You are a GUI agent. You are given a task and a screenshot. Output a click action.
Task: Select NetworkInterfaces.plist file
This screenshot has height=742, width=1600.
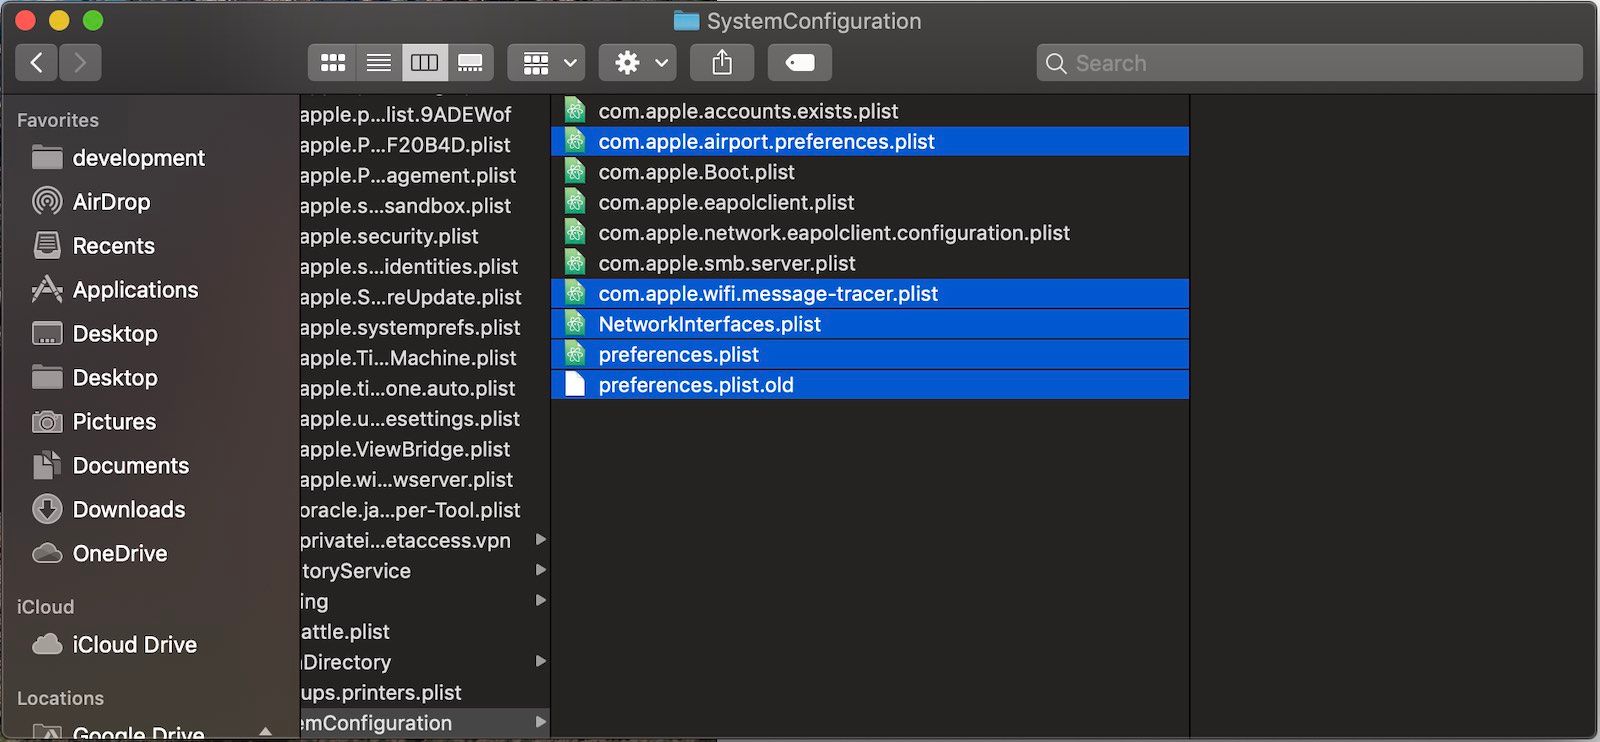coord(870,325)
